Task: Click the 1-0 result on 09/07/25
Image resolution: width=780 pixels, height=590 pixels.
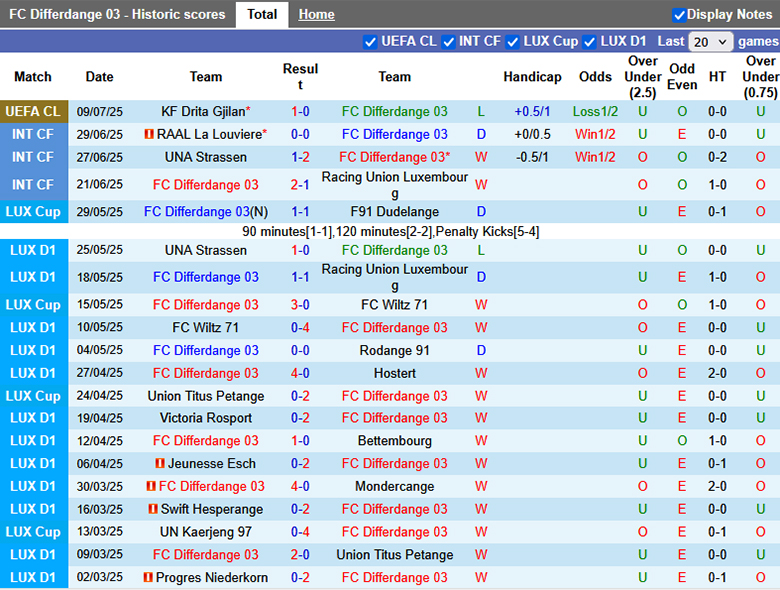Action: click(x=300, y=111)
